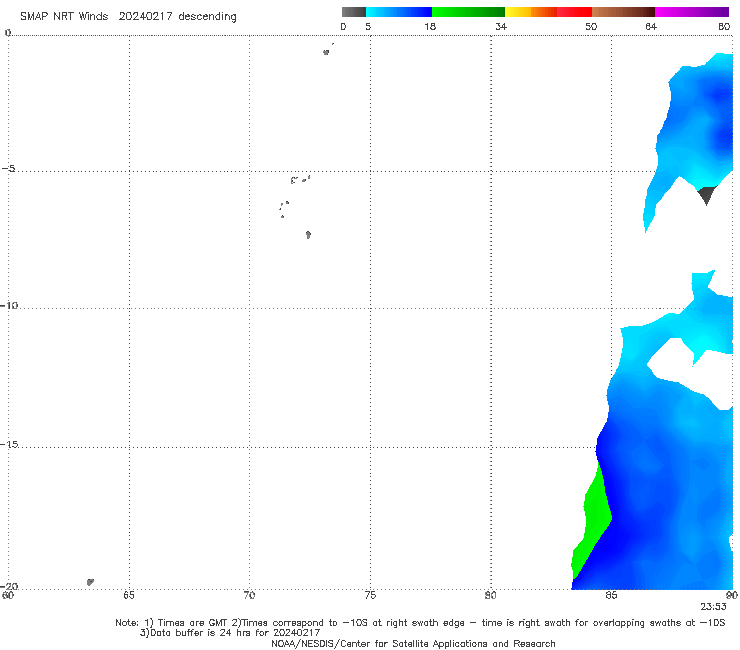Click the latitude axis label '-15'
Viewport: 740px width, 650px height.
tap(9, 444)
